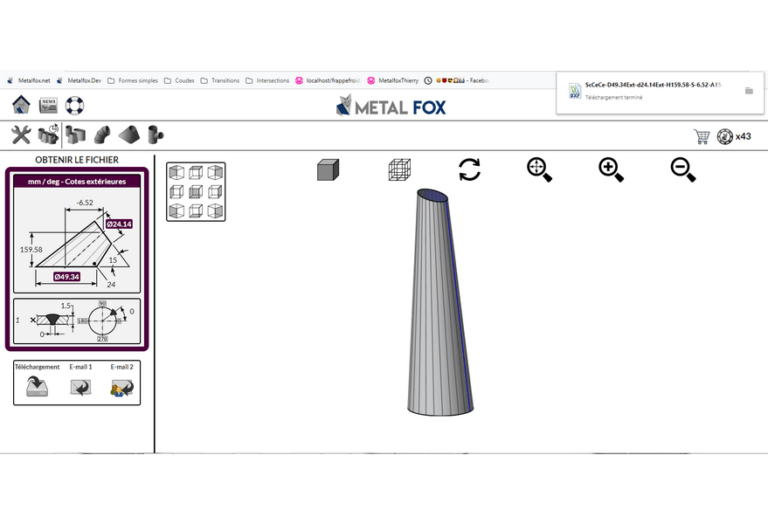This screenshot has width=768, height=524.
Task: Select the top-middle cube in view grid
Action: (x=196, y=172)
